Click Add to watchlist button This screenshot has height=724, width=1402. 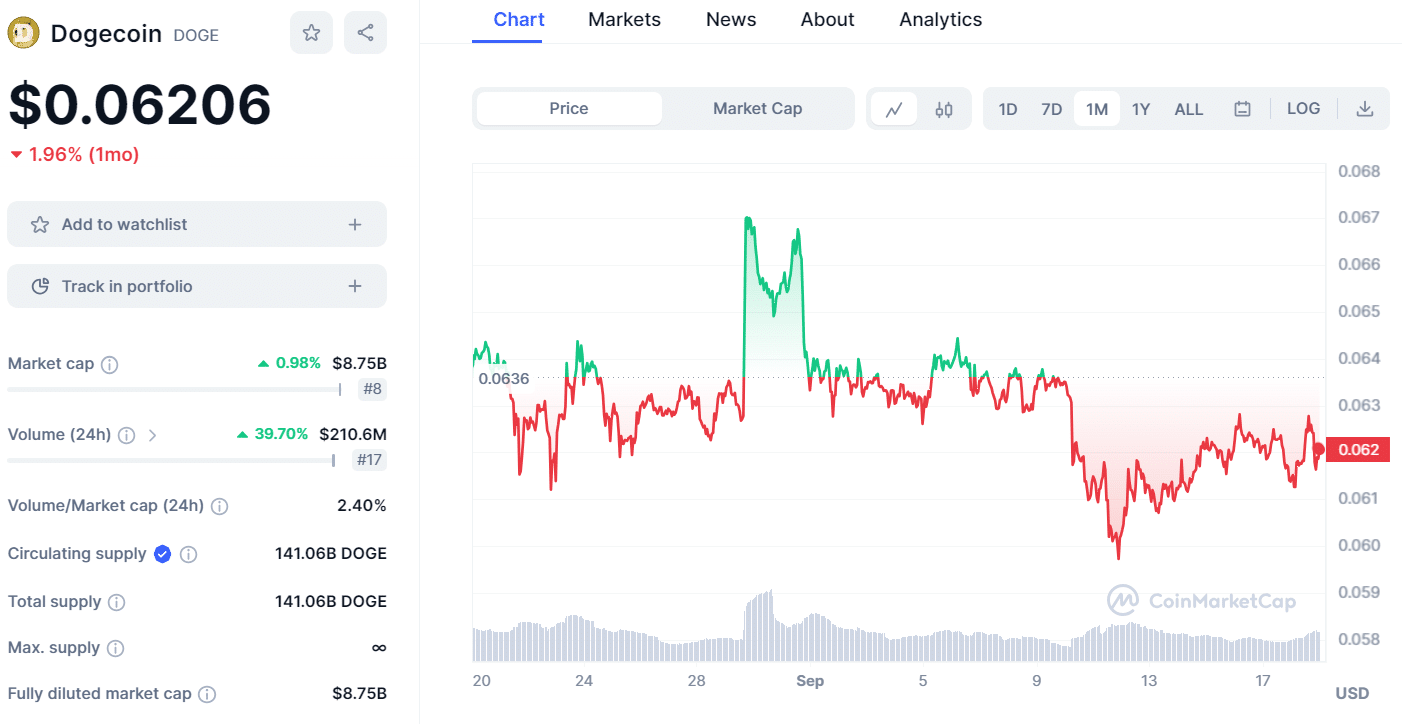coord(197,224)
